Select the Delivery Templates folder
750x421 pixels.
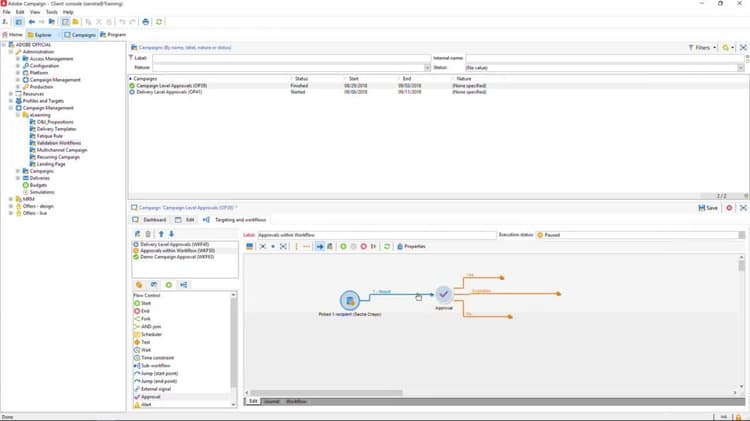[56, 129]
